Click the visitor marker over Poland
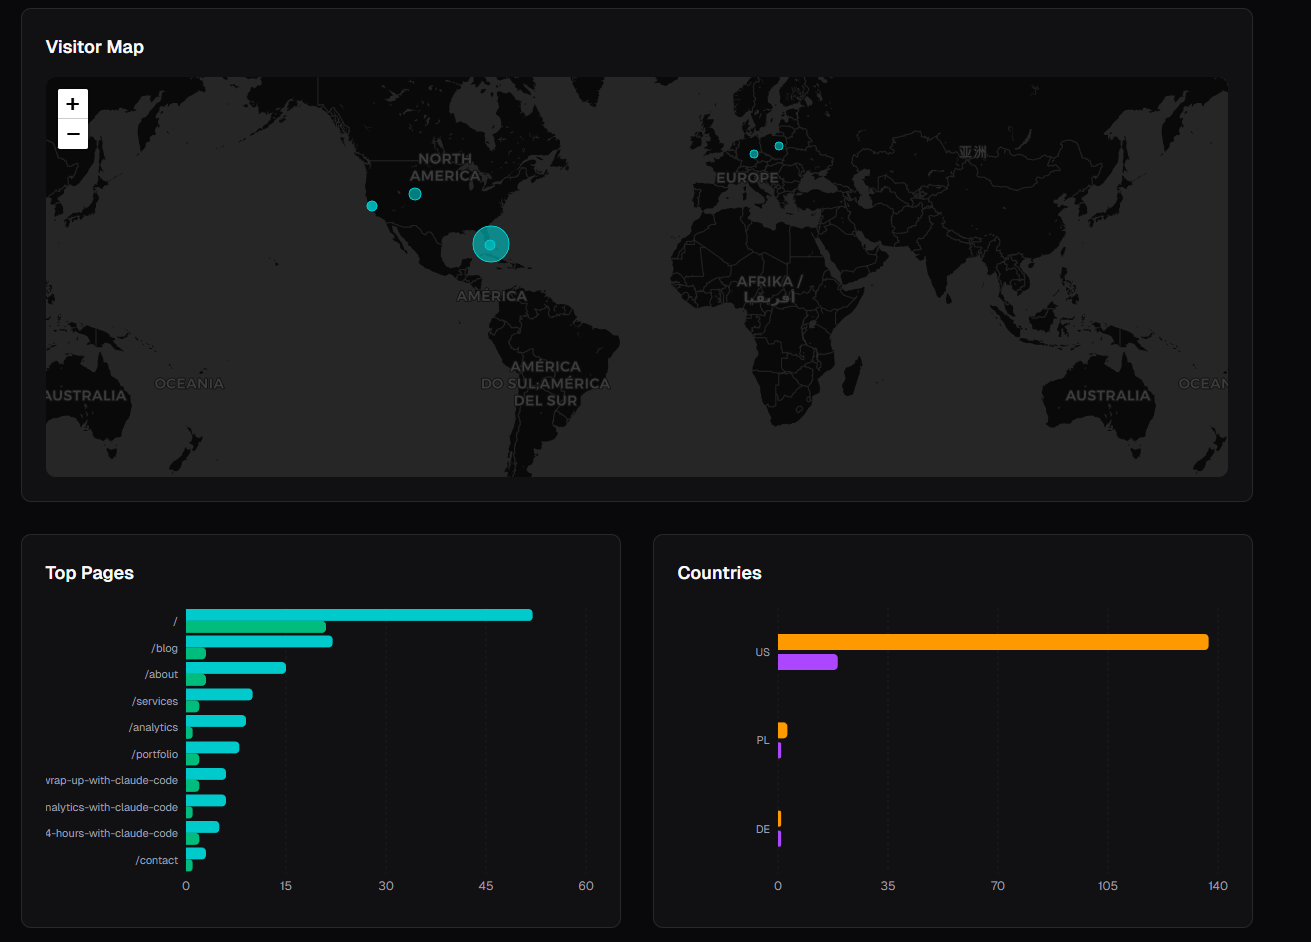This screenshot has width=1311, height=942. click(x=779, y=146)
